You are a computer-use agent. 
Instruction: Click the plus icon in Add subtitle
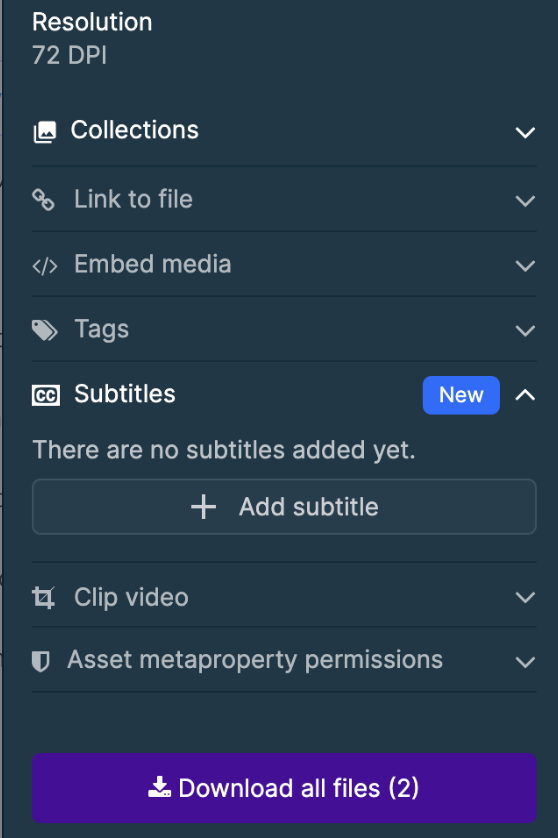204,507
